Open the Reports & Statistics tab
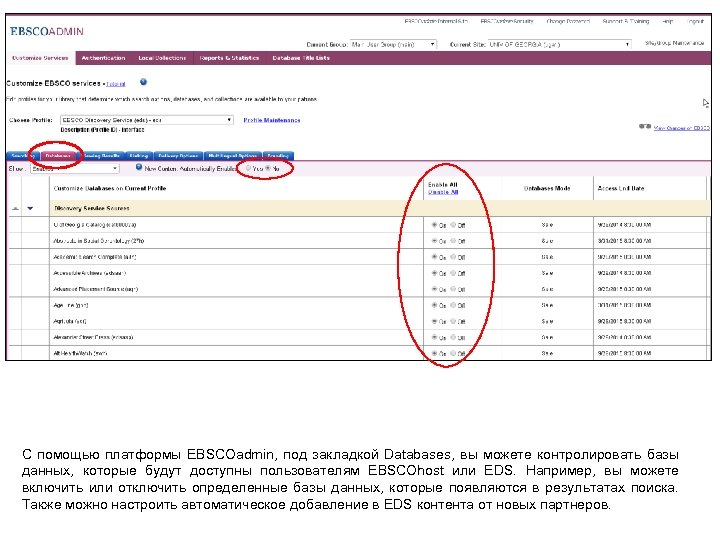Image resolution: width=720 pixels, height=540 pixels. [x=229, y=58]
